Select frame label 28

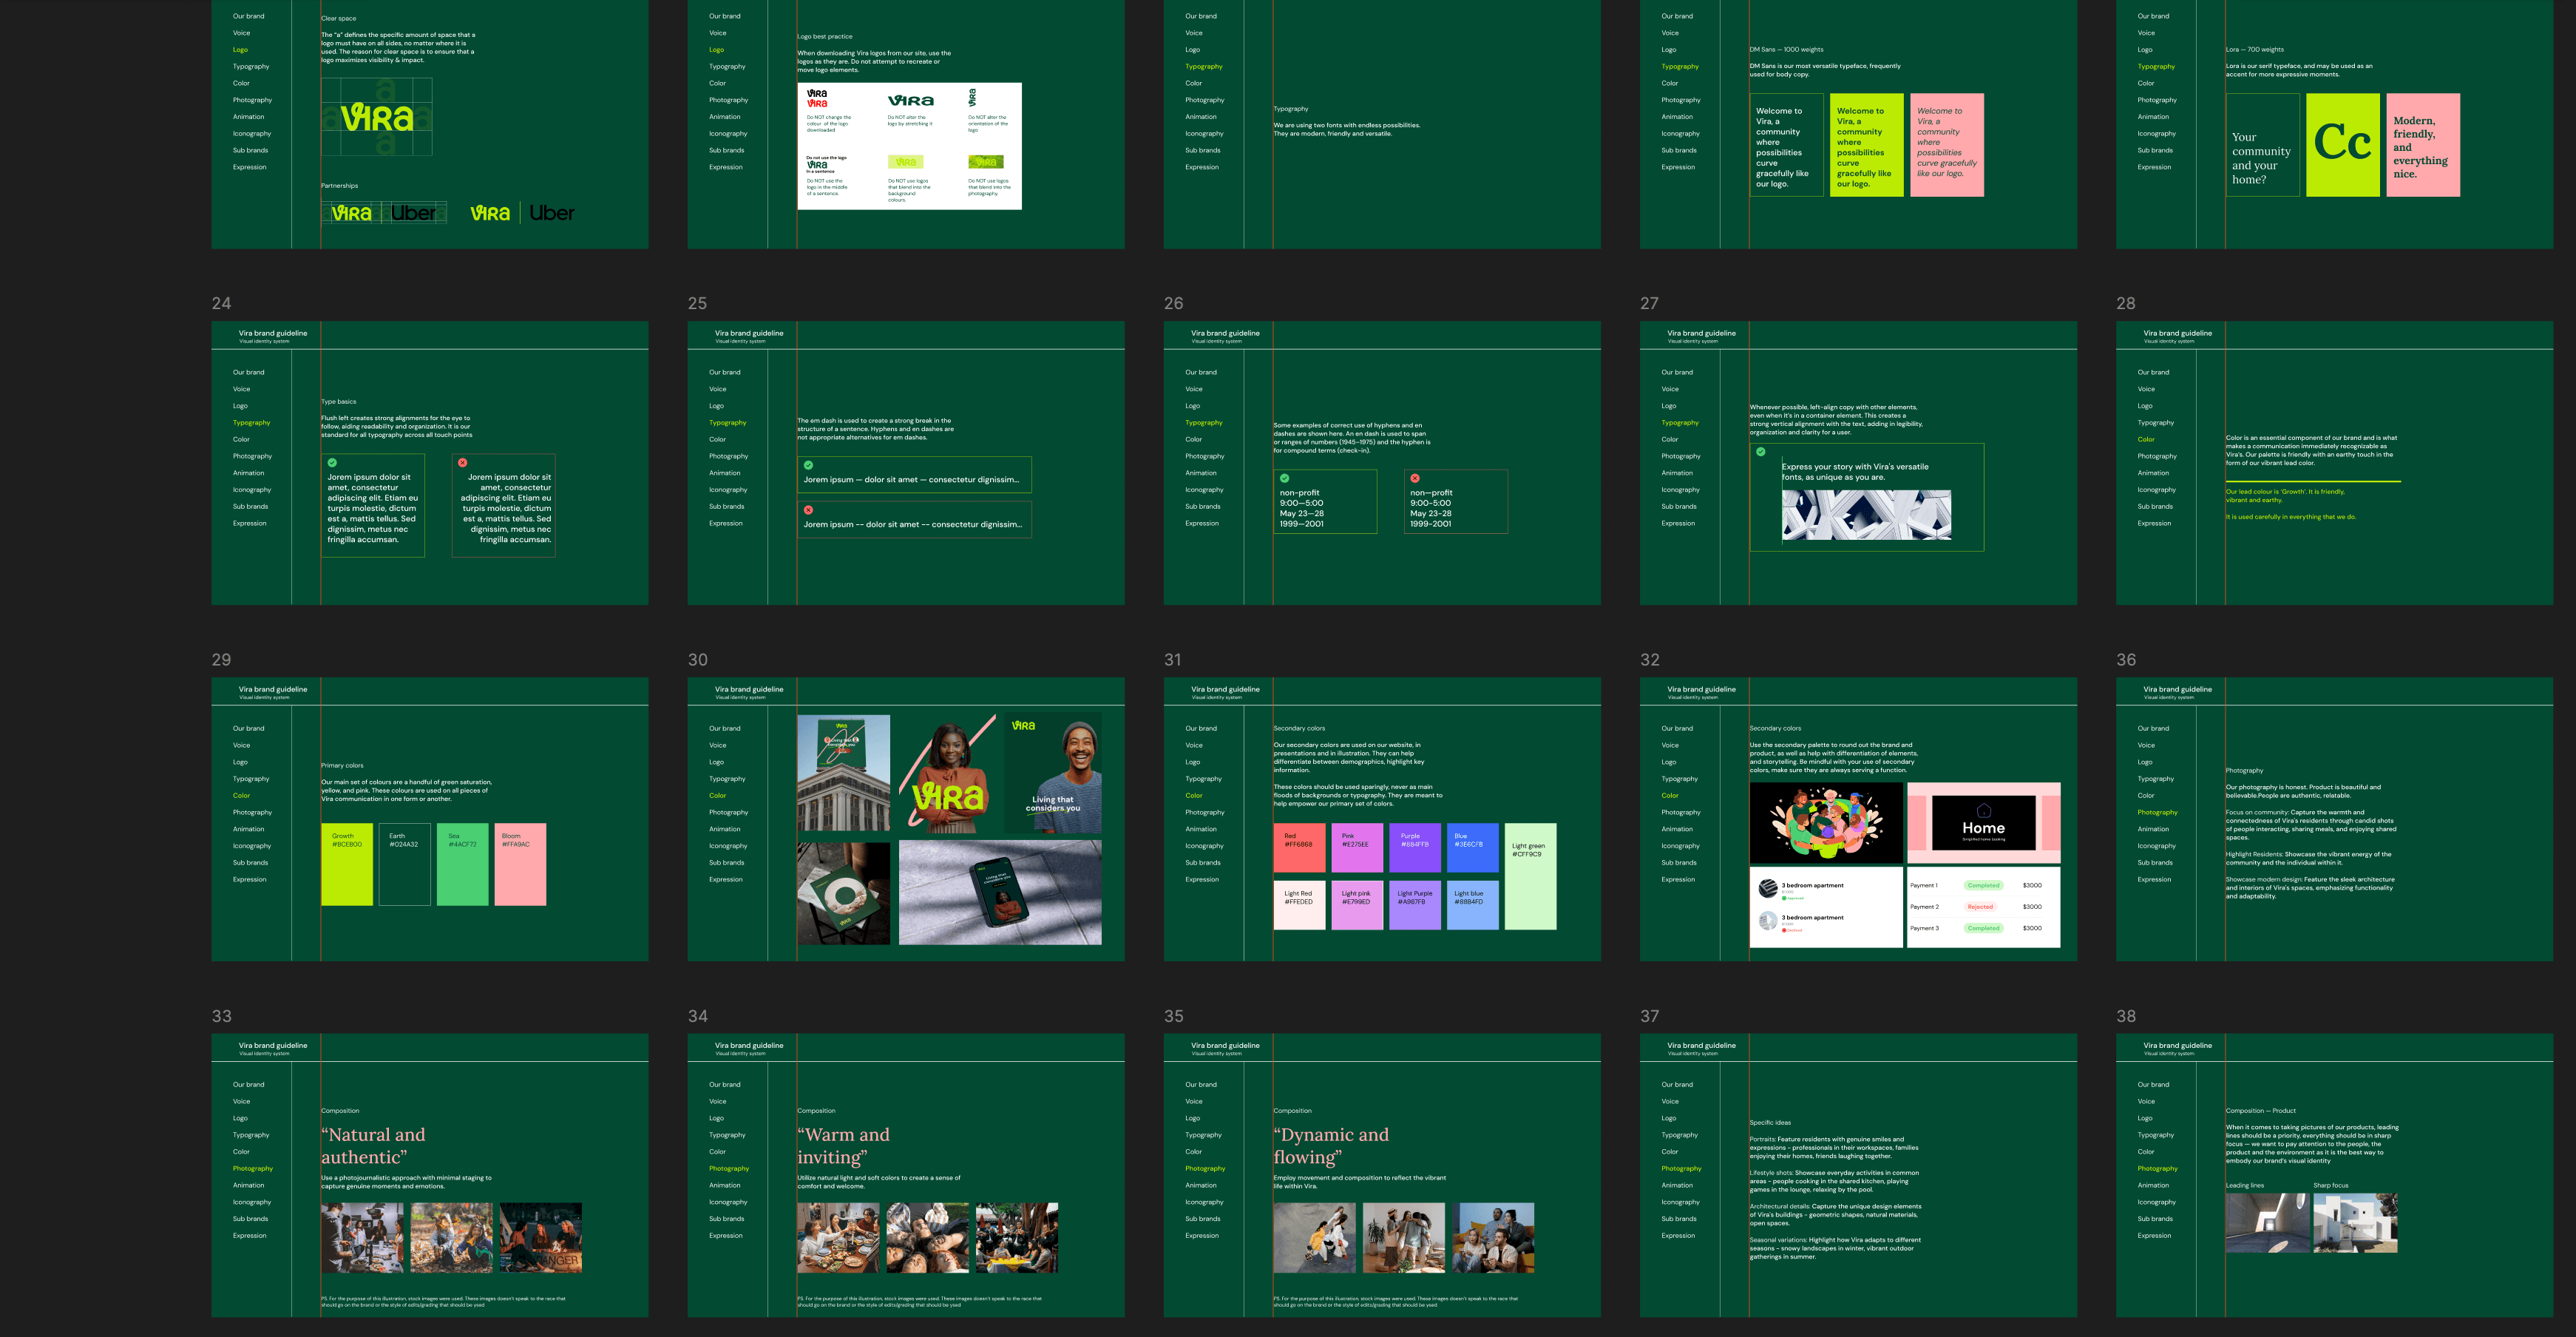point(2126,303)
